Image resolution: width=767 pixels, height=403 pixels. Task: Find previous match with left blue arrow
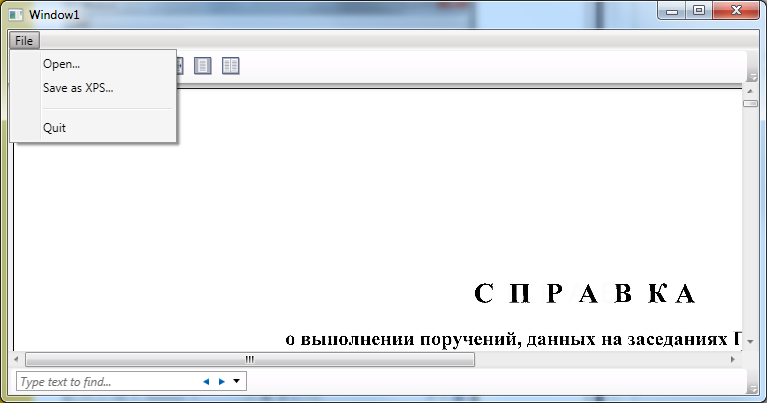click(206, 381)
